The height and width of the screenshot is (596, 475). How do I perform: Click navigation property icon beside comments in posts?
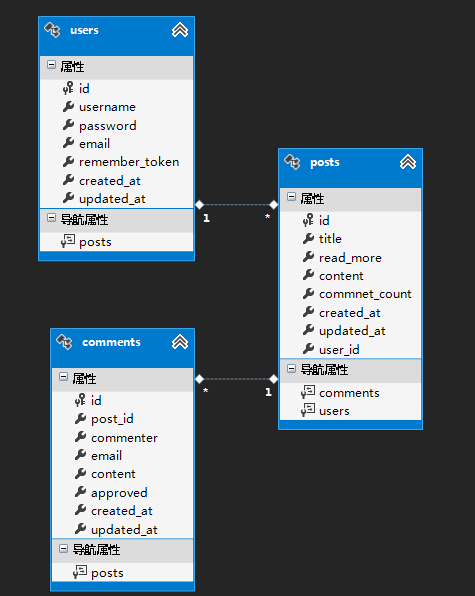(x=308, y=392)
